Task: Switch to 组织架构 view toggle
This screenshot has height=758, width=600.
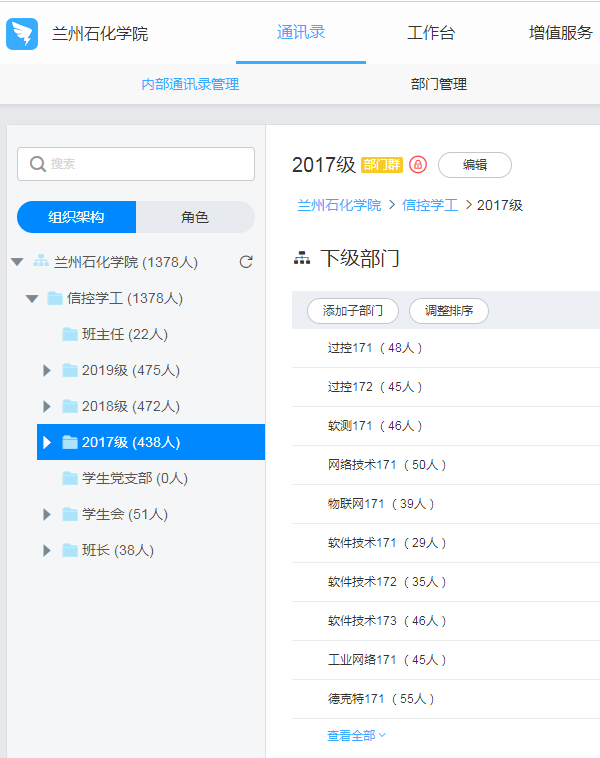Action: 77,217
